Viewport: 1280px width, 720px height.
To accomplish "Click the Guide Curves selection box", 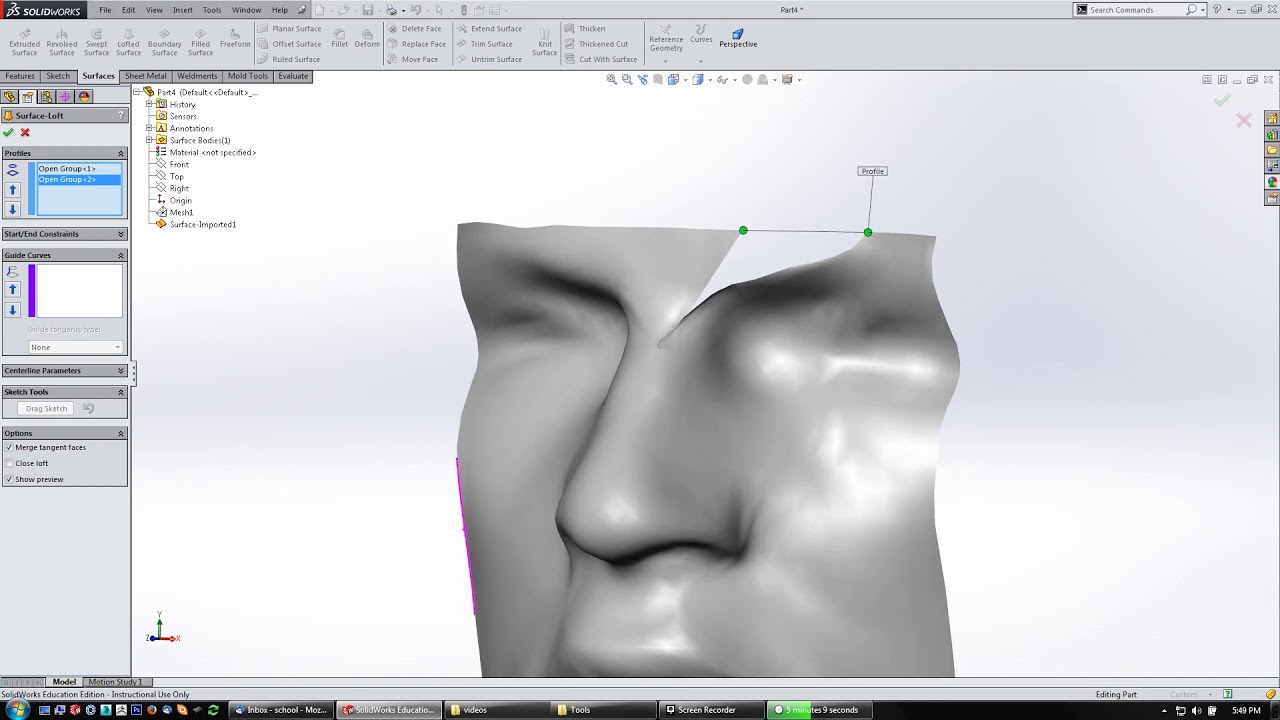I will pyautogui.click(x=79, y=291).
